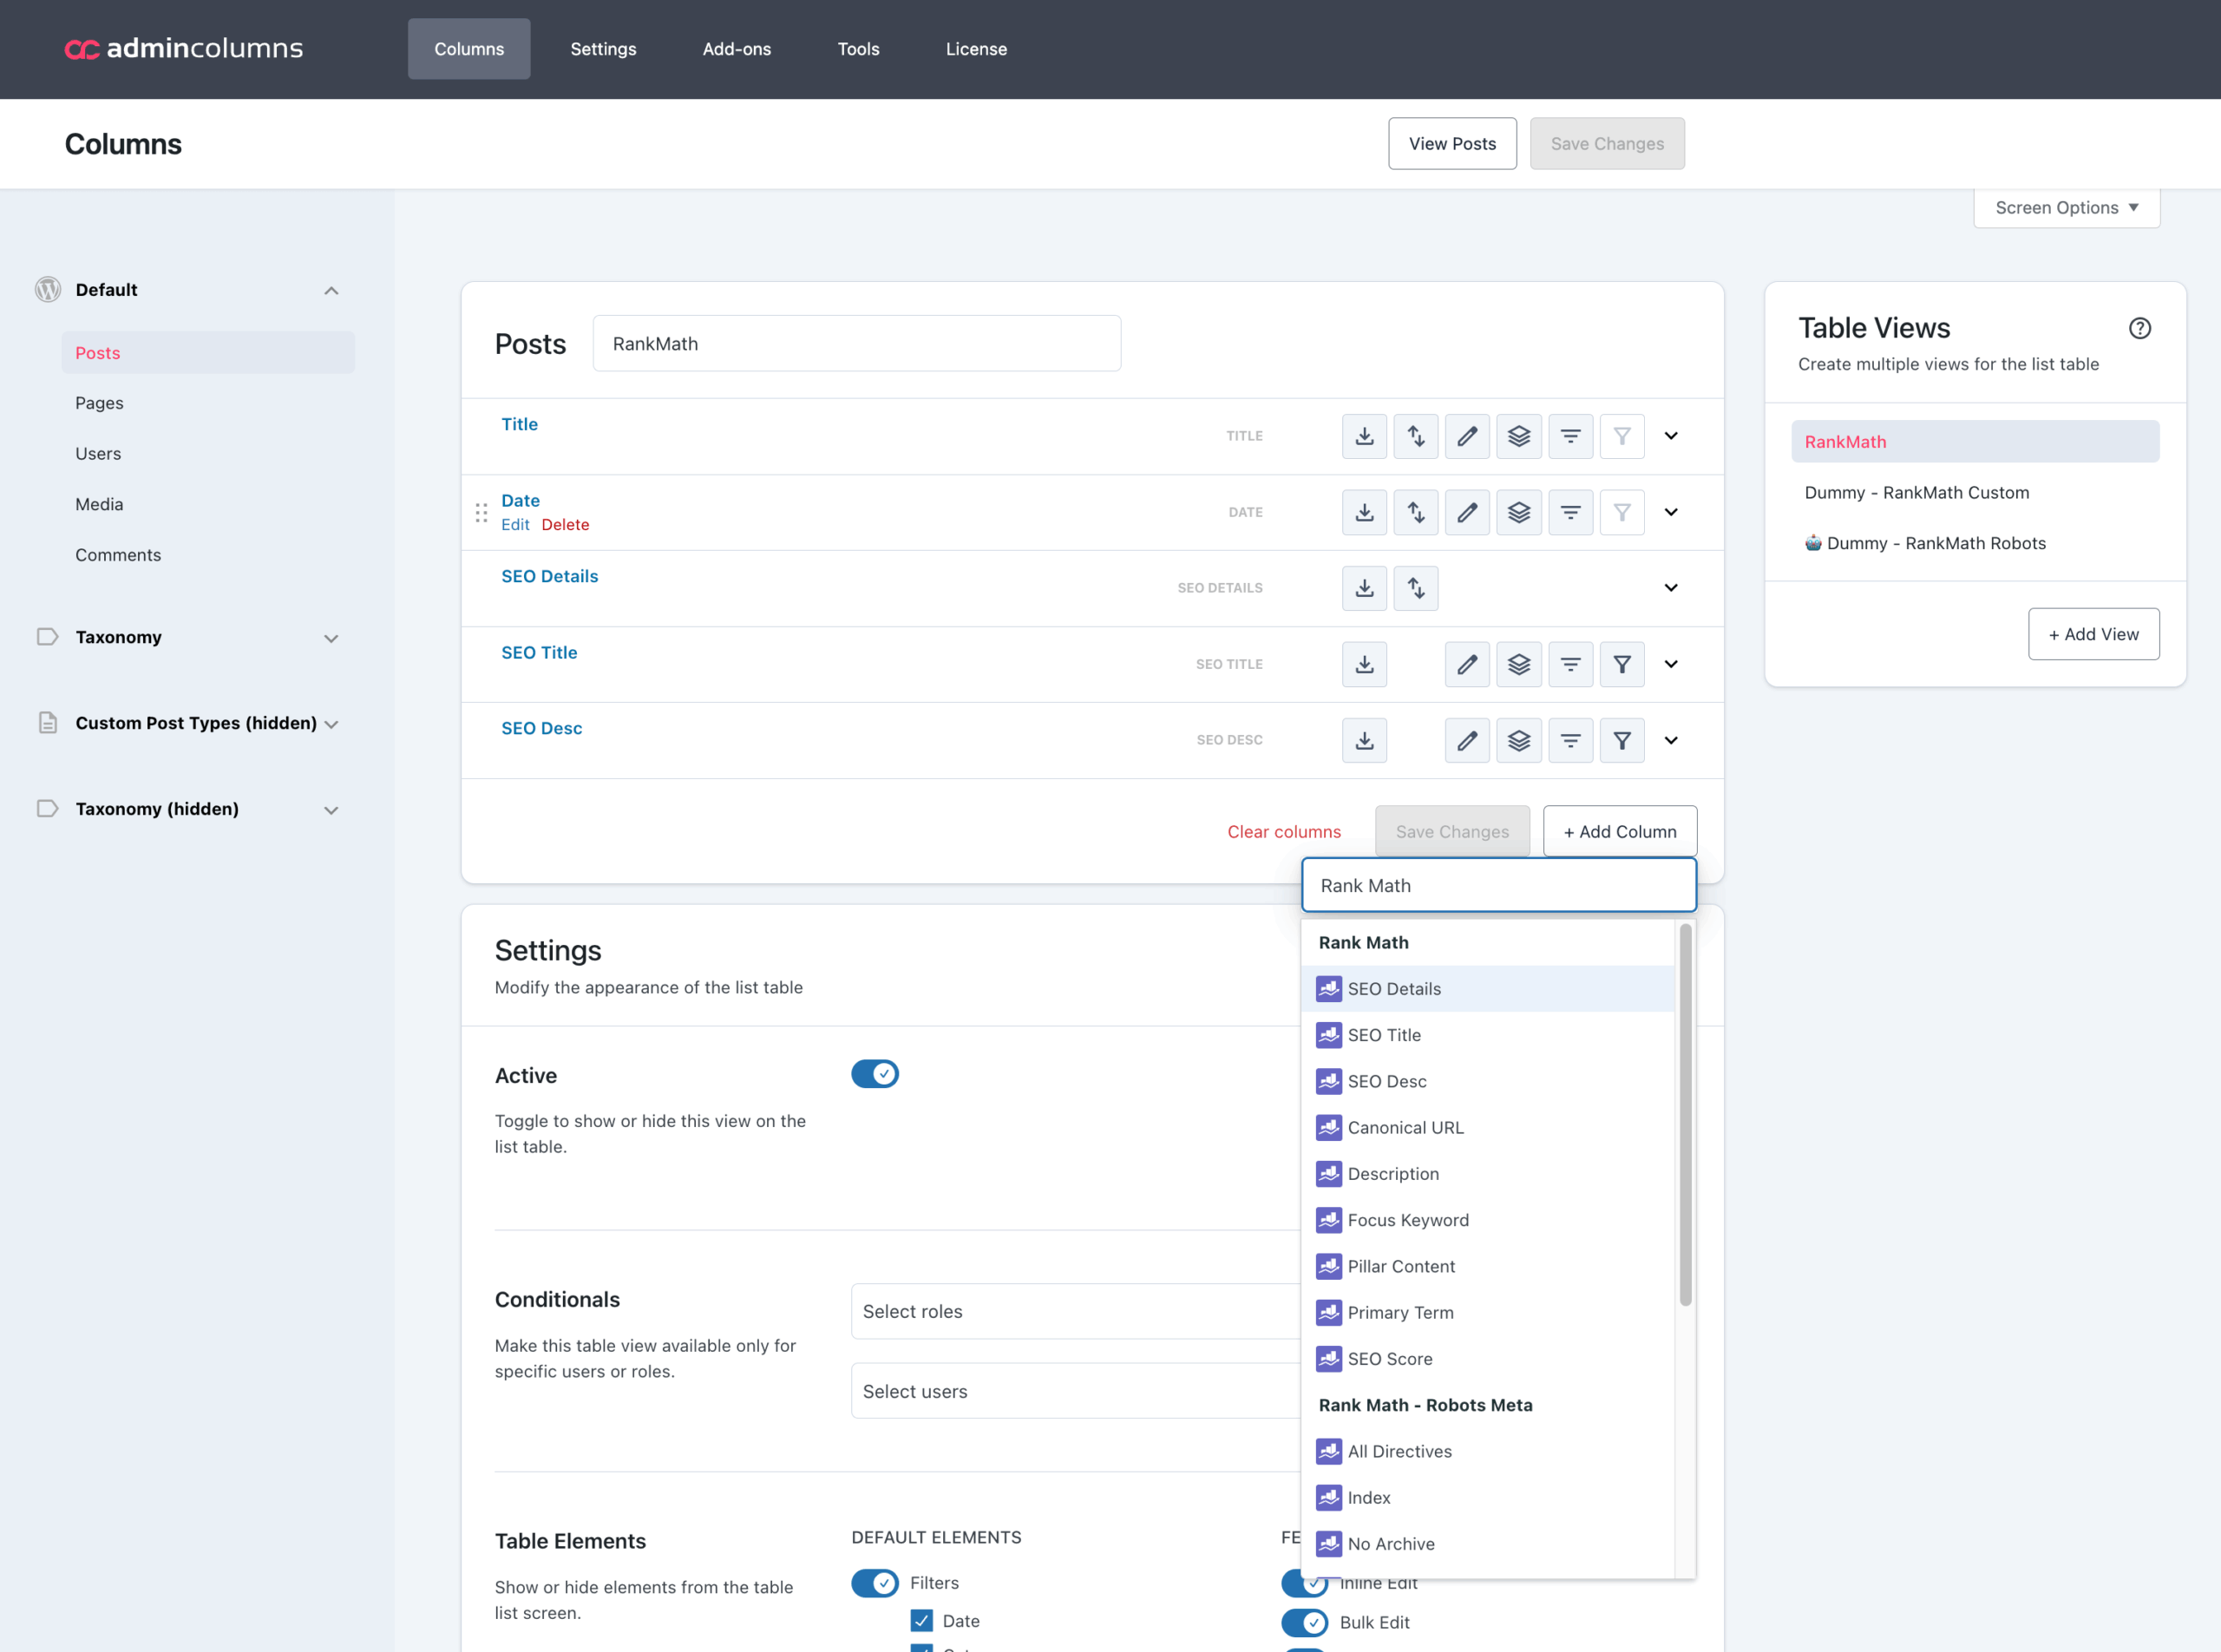Disable the Filters toggle
The width and height of the screenshot is (2221, 1652).
pos(874,1583)
